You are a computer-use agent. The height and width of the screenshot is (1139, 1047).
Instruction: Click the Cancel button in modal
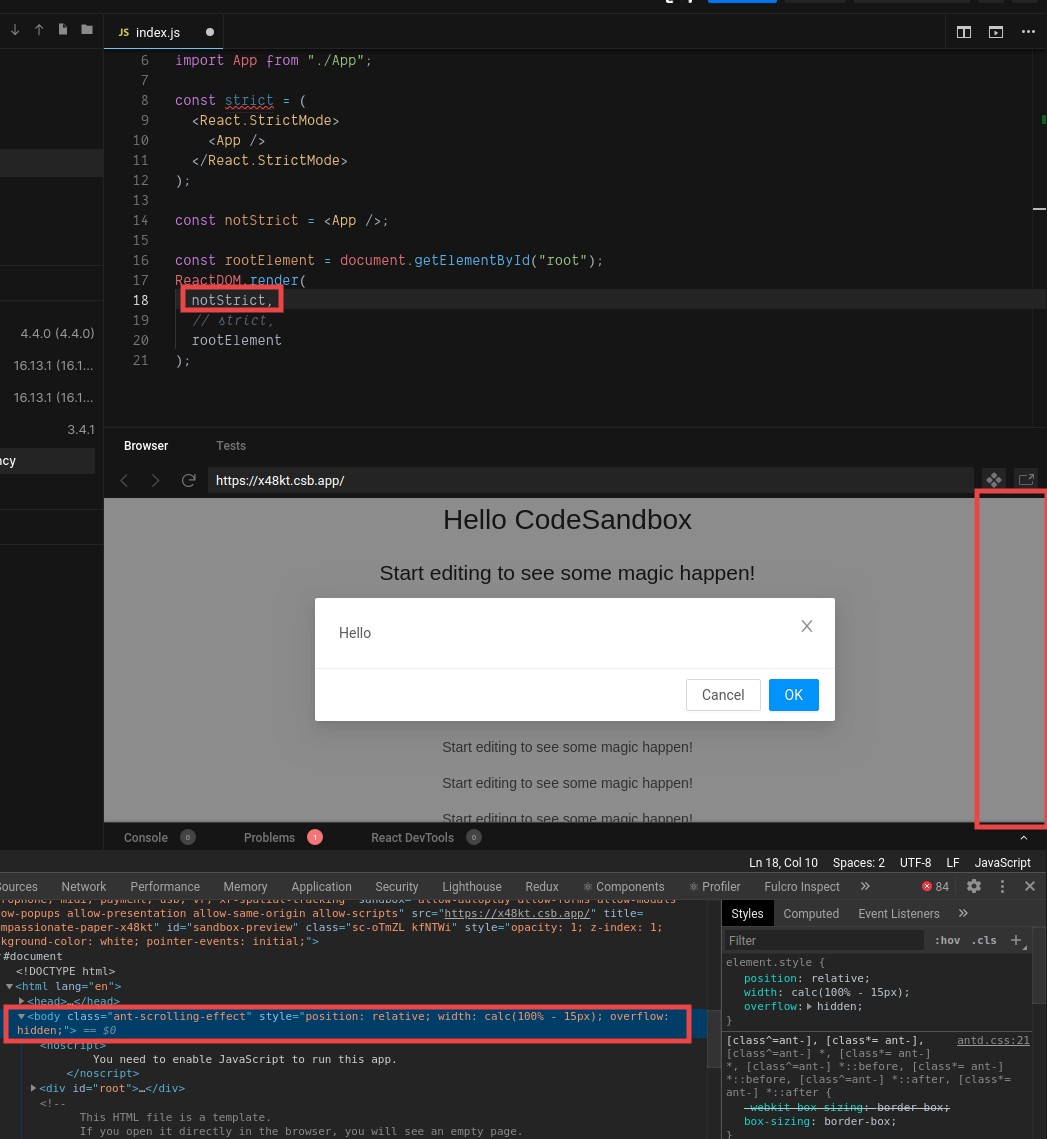click(723, 695)
